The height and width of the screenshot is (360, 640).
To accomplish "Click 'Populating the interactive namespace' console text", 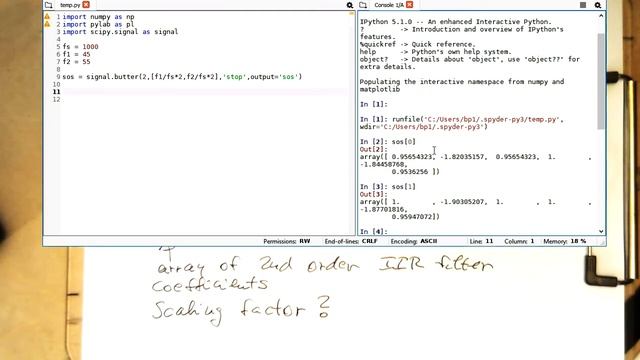I will click(x=462, y=85).
